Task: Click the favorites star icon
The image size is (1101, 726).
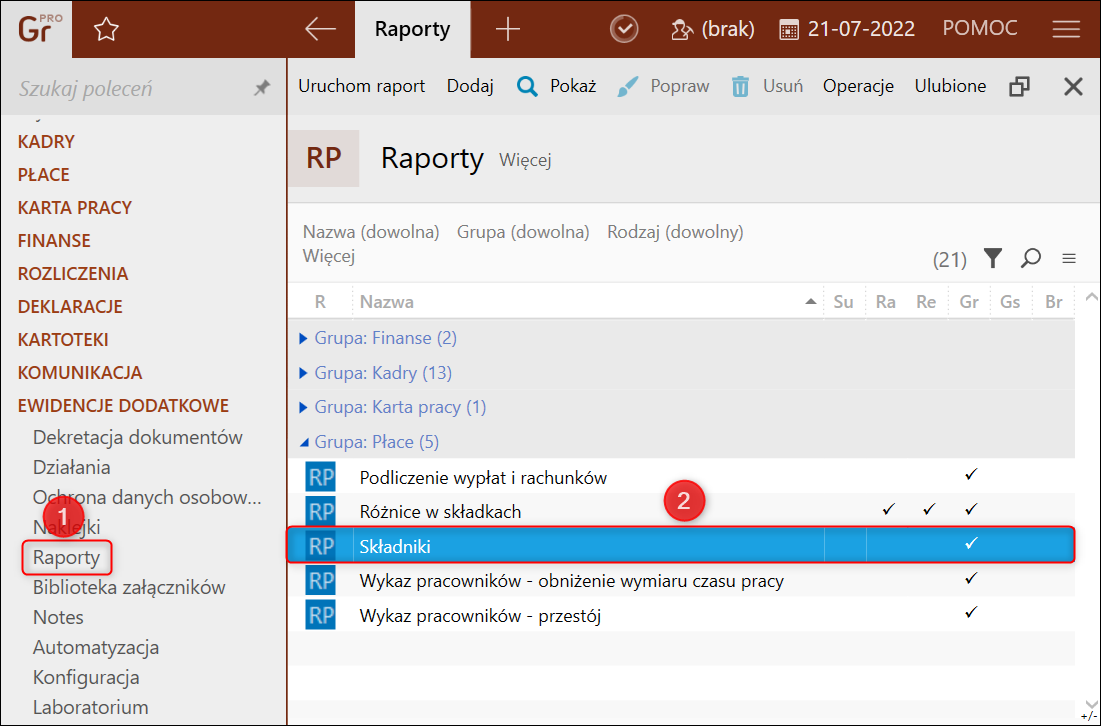Action: click(106, 30)
